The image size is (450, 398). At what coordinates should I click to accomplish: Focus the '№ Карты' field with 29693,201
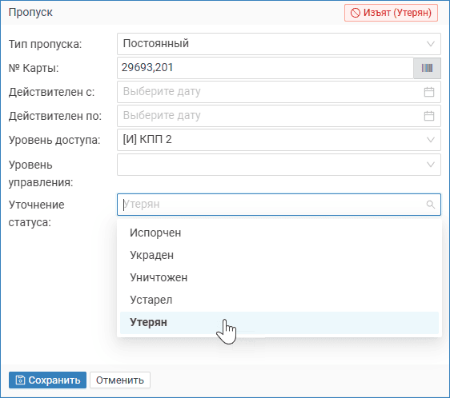265,68
